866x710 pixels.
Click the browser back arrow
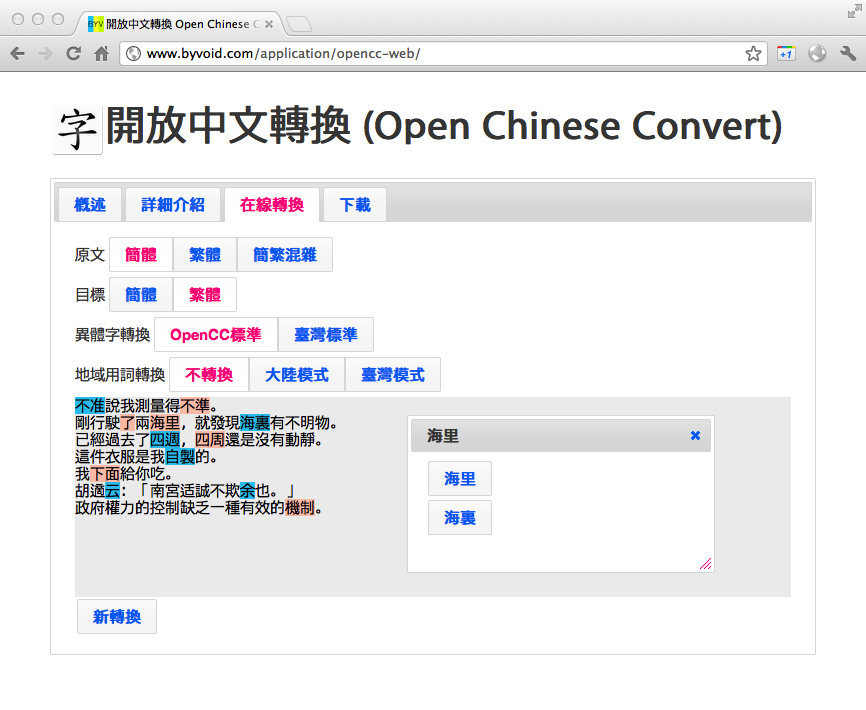pyautogui.click(x=18, y=54)
